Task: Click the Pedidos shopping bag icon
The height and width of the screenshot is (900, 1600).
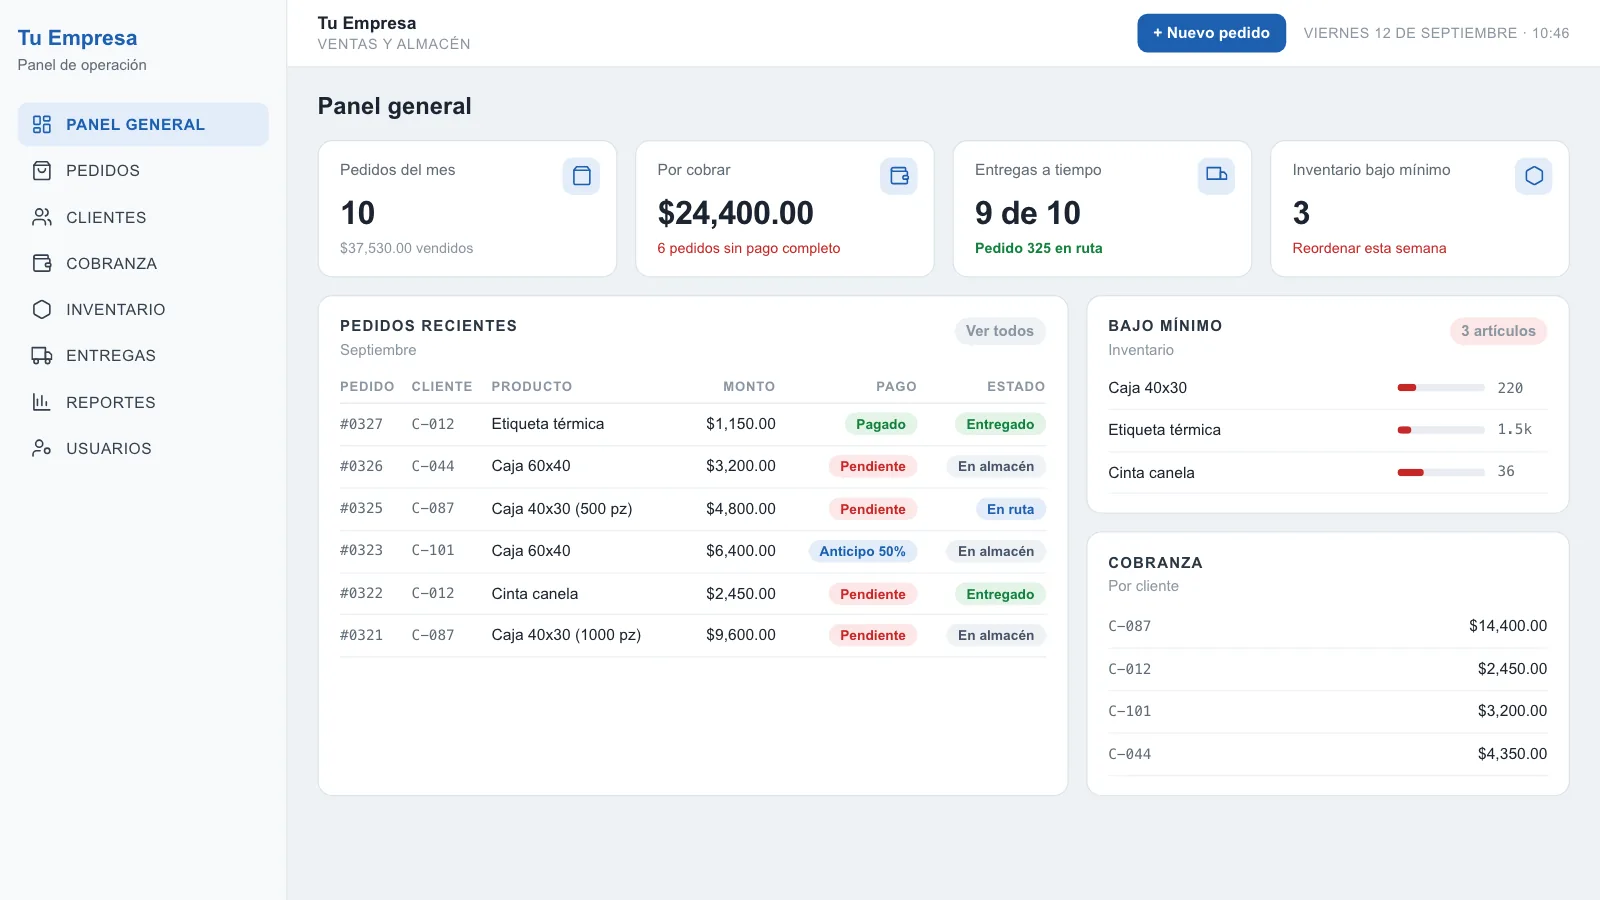Action: point(42,171)
